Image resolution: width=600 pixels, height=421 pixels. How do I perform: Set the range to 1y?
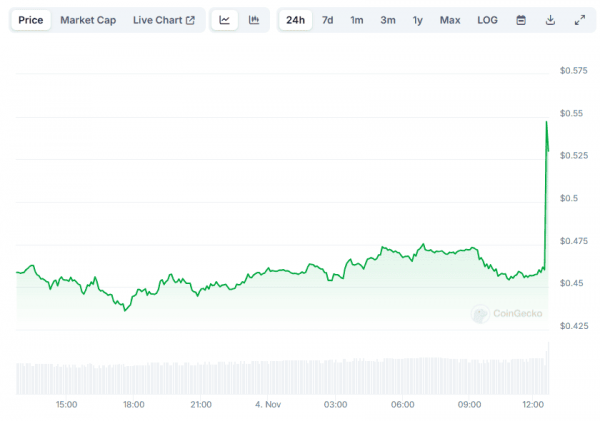pyautogui.click(x=417, y=20)
